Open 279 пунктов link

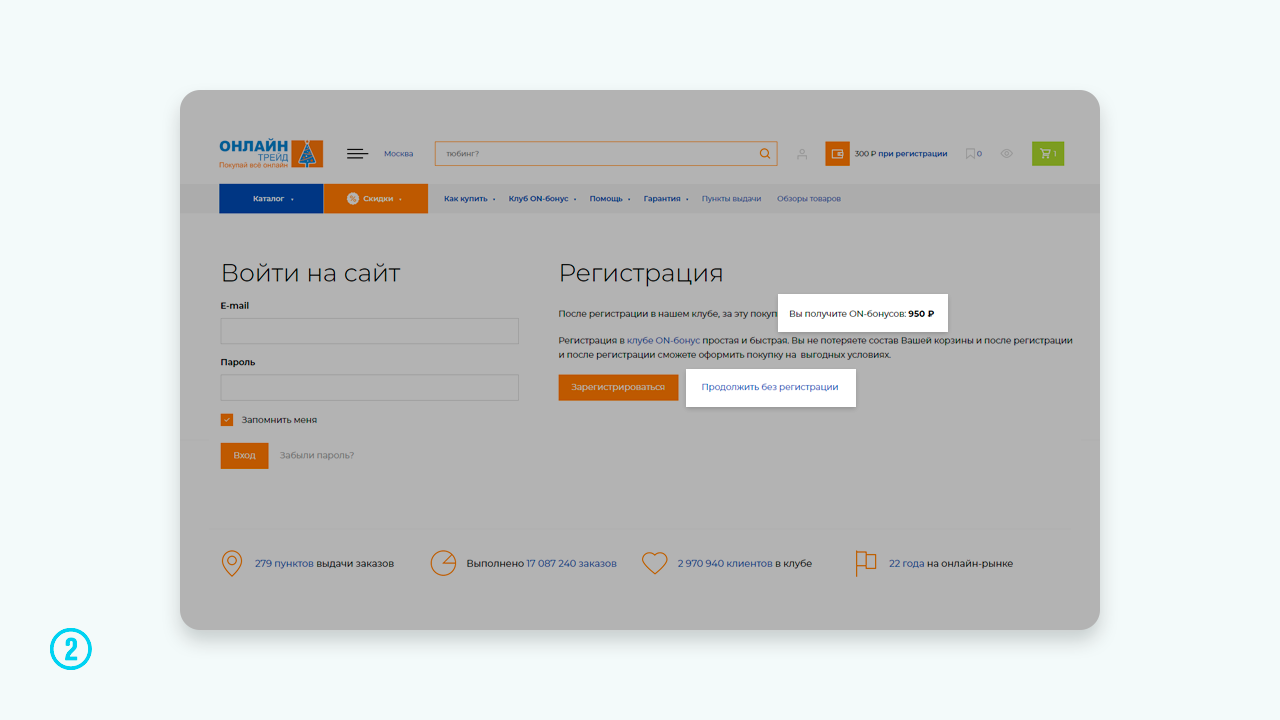click(x=284, y=563)
